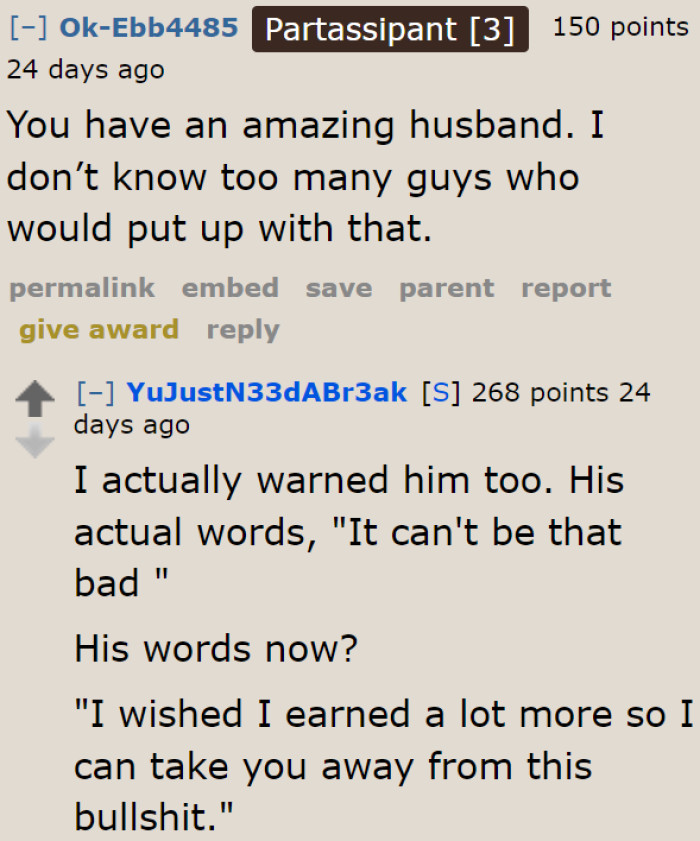
Task: View the parent comment
Action: pyautogui.click(x=446, y=288)
